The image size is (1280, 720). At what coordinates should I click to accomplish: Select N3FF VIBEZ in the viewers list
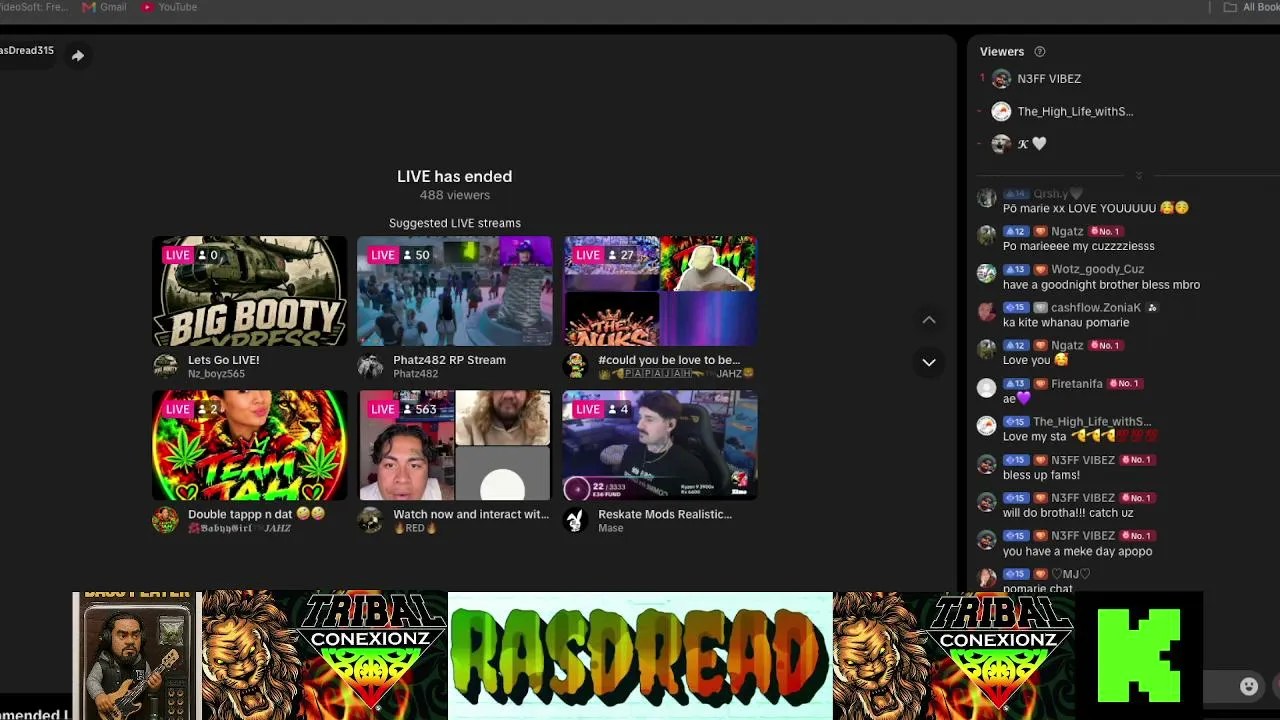pos(1049,79)
